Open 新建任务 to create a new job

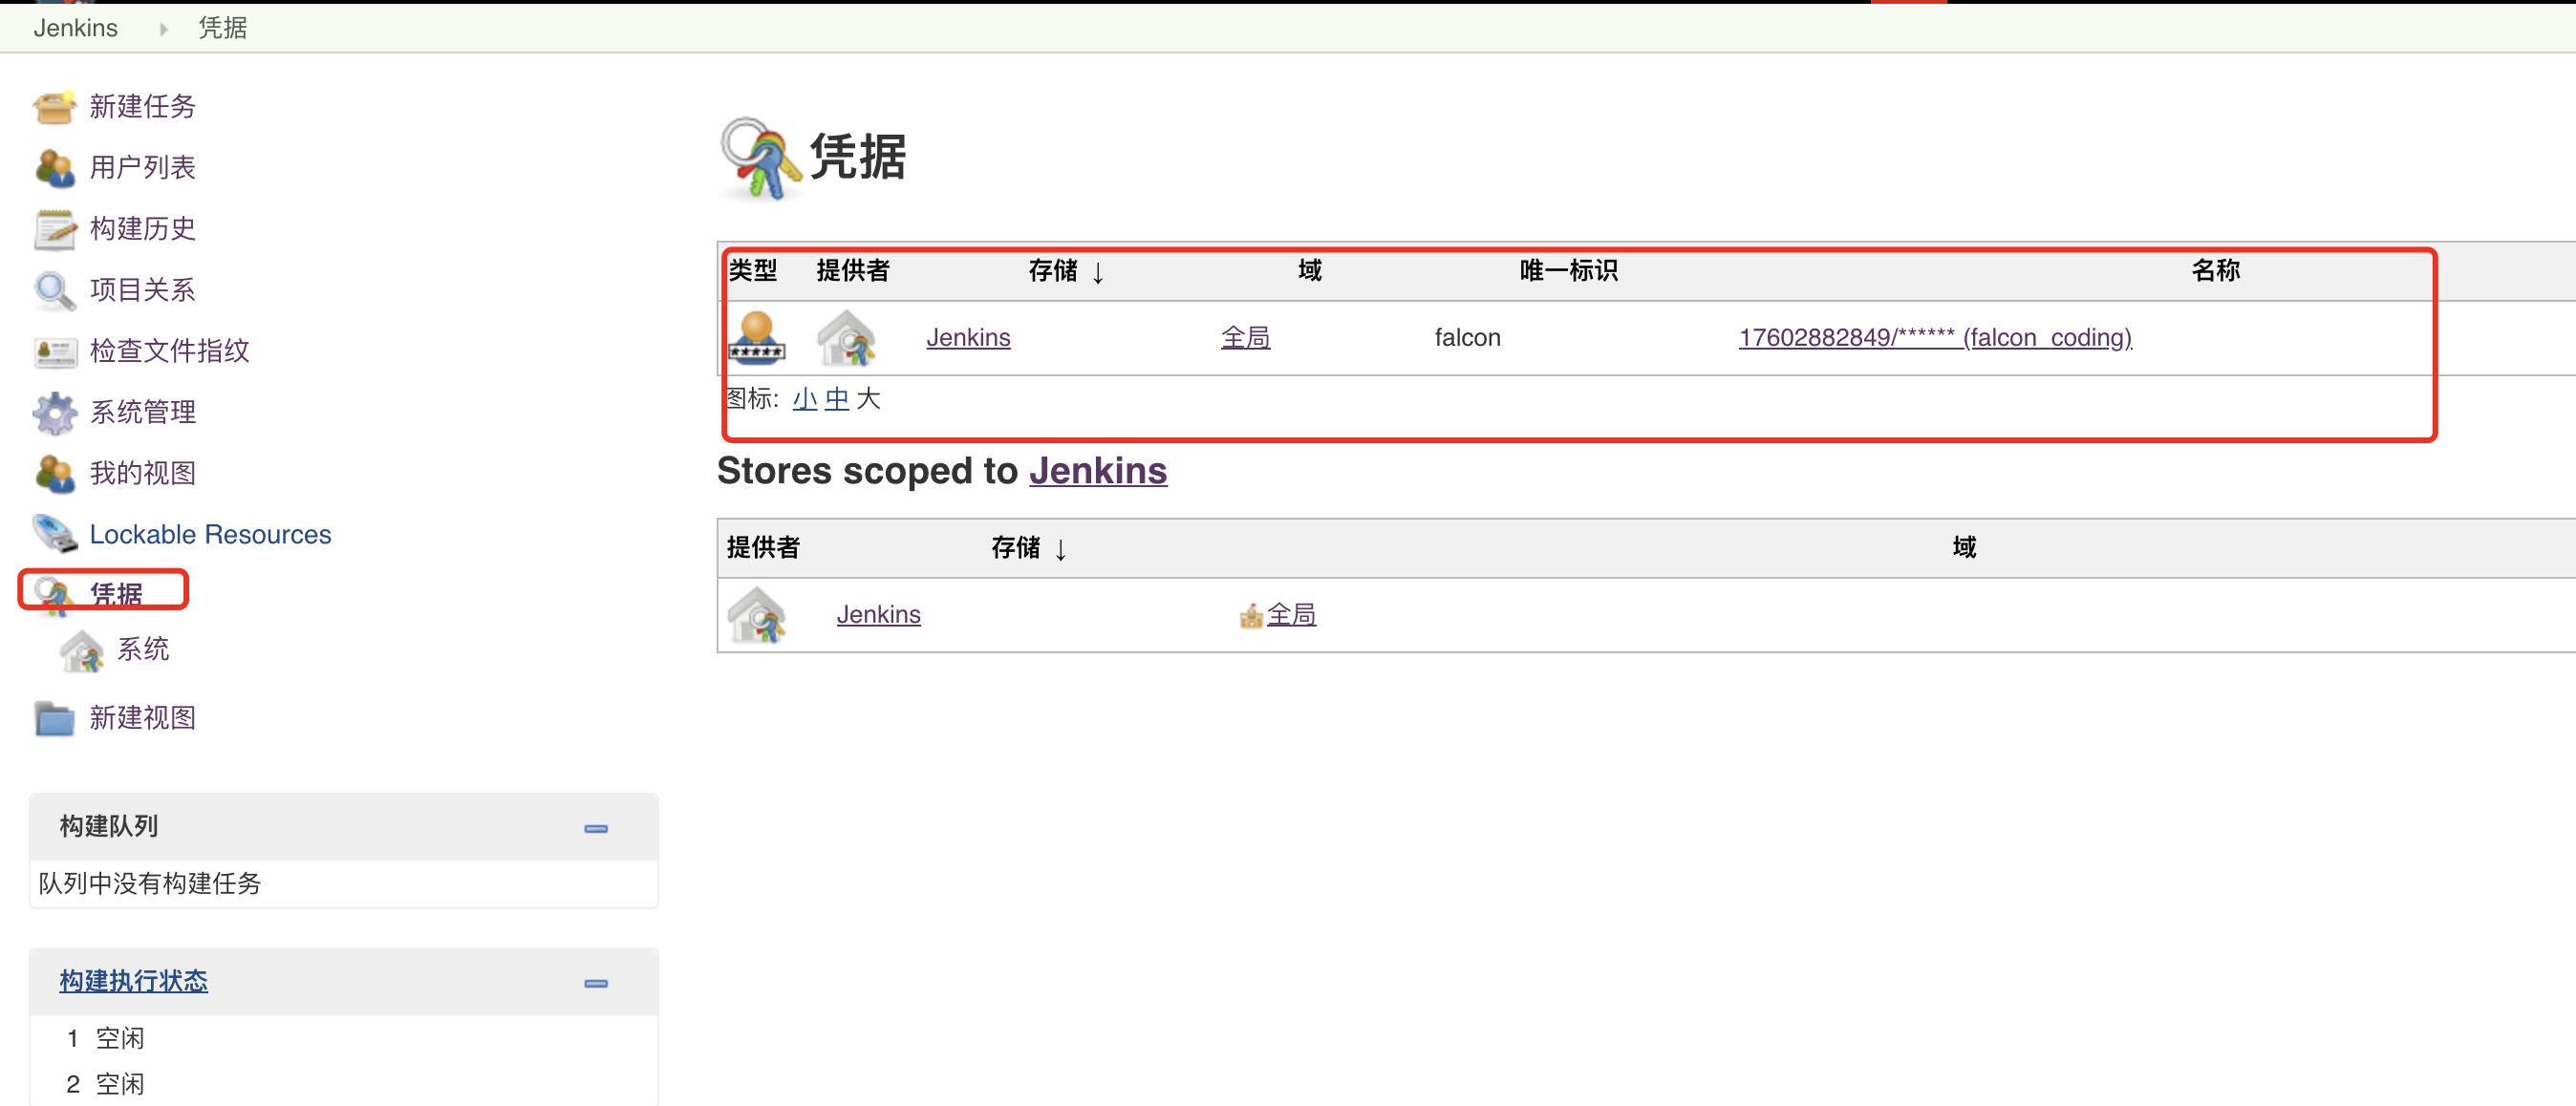point(142,107)
